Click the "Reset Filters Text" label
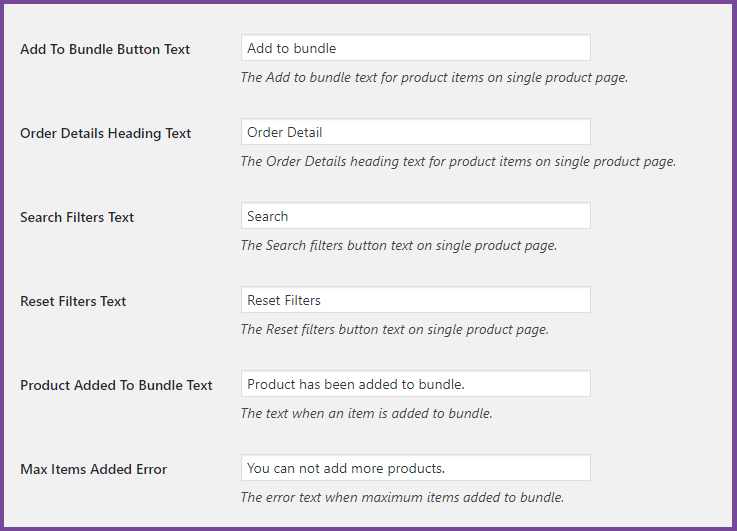Image resolution: width=737 pixels, height=531 pixels. (x=73, y=301)
